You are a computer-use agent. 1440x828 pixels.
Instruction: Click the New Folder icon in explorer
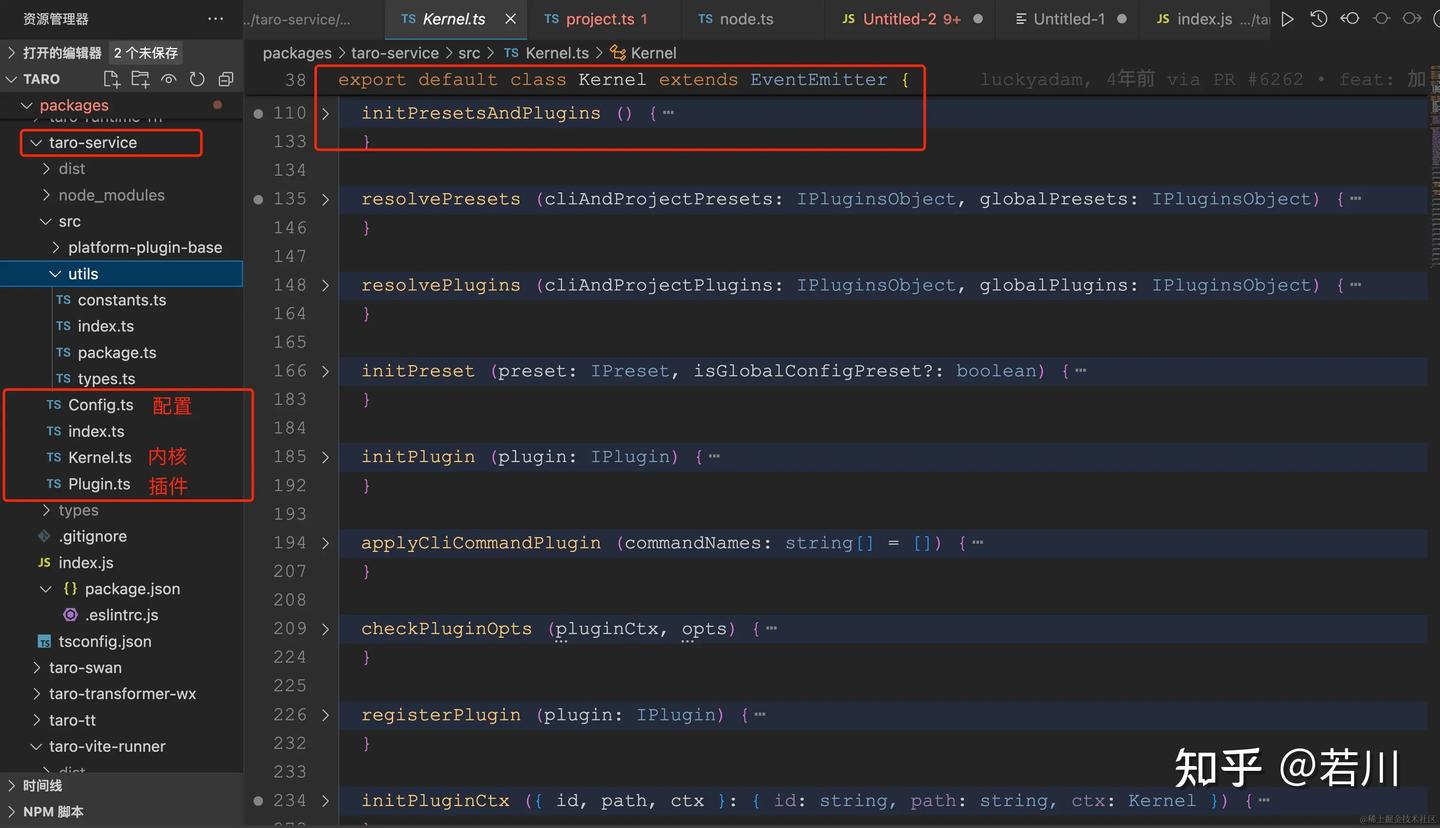140,79
